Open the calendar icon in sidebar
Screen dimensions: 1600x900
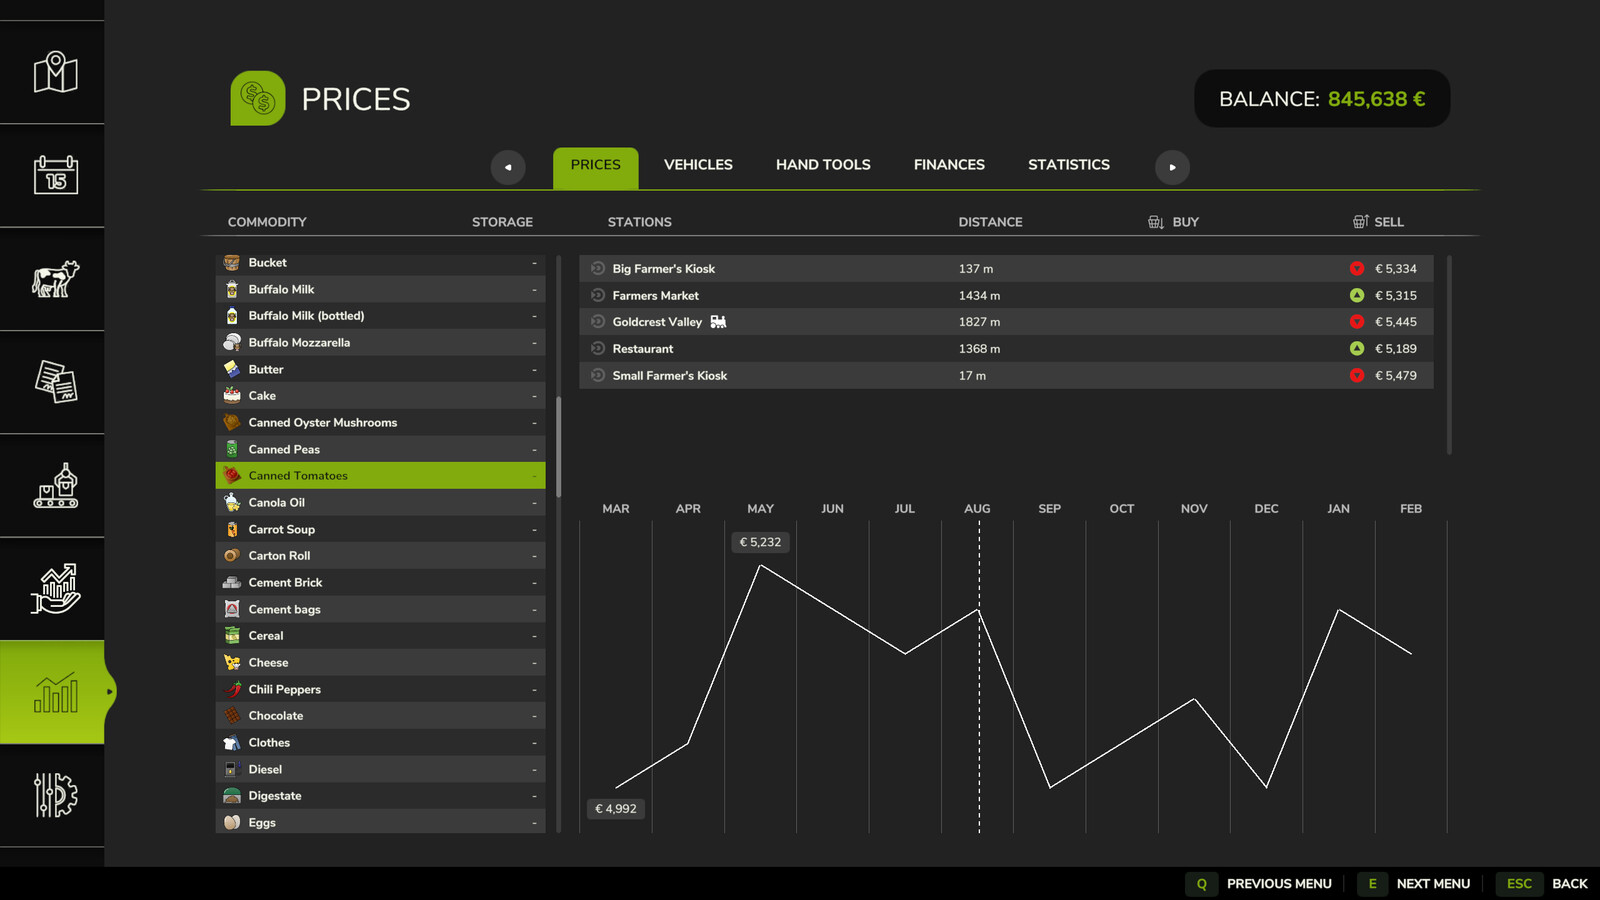click(x=55, y=175)
